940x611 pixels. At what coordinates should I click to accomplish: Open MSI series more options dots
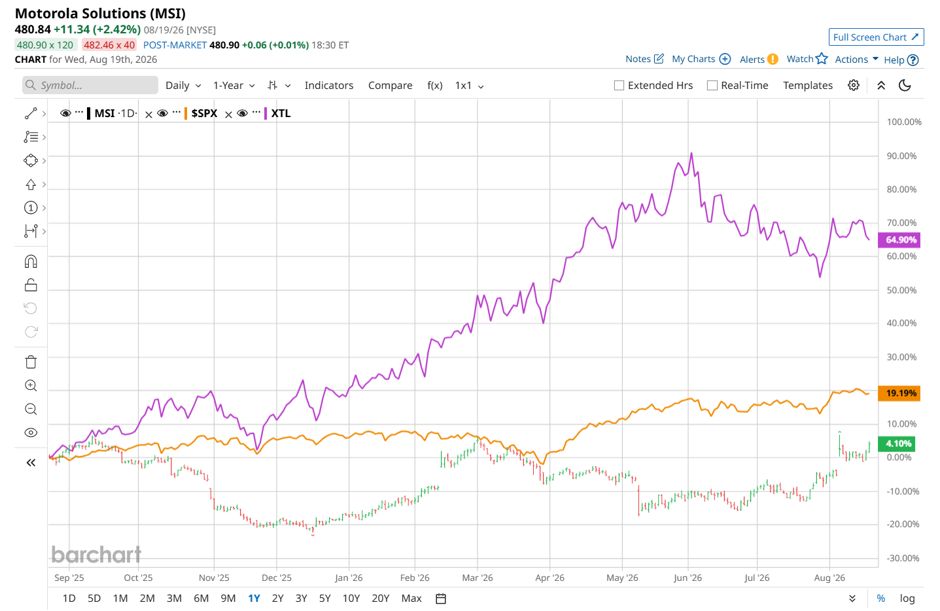pos(79,113)
